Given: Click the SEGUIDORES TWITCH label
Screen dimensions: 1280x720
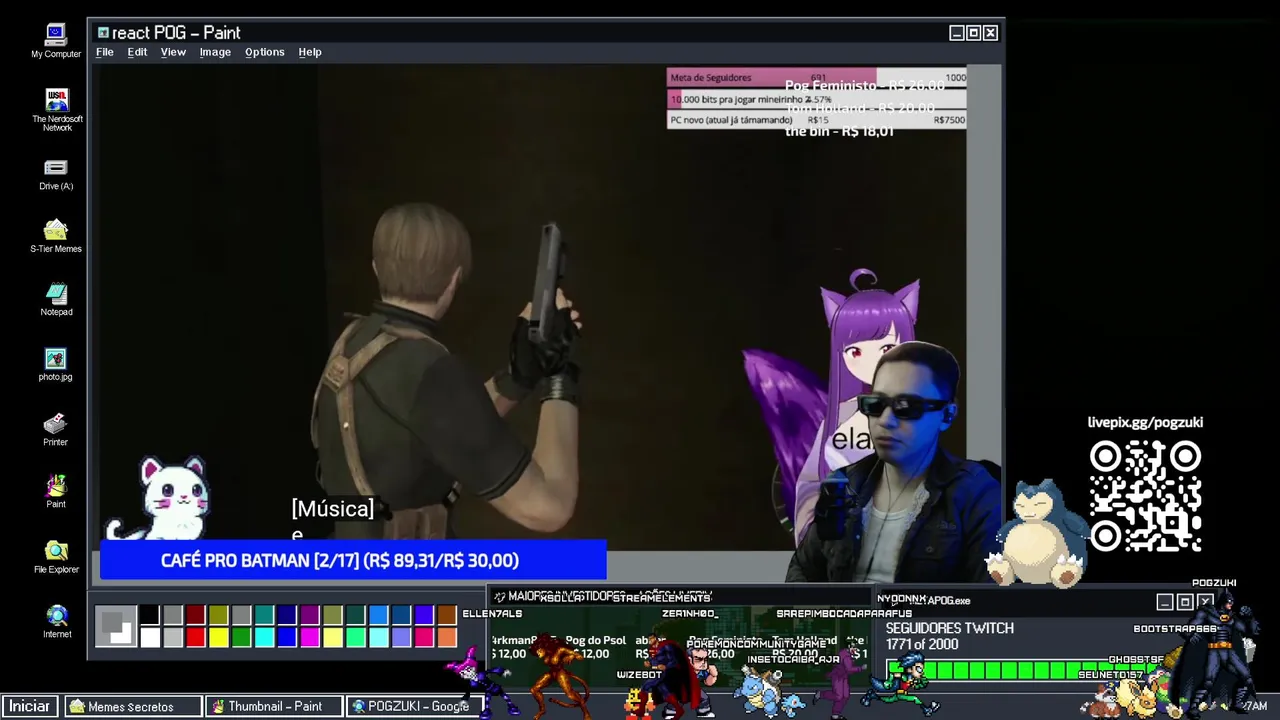Looking at the screenshot, I should pyautogui.click(x=950, y=628).
